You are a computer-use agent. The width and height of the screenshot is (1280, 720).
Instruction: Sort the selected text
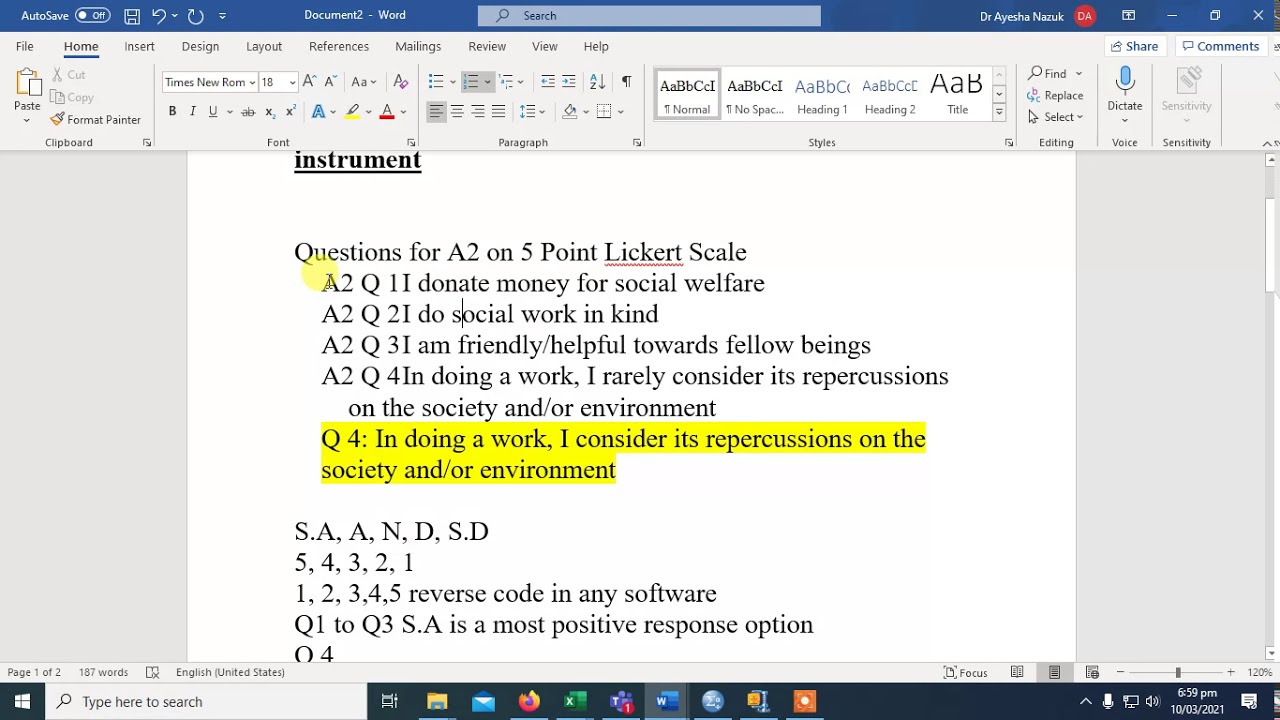(x=597, y=82)
